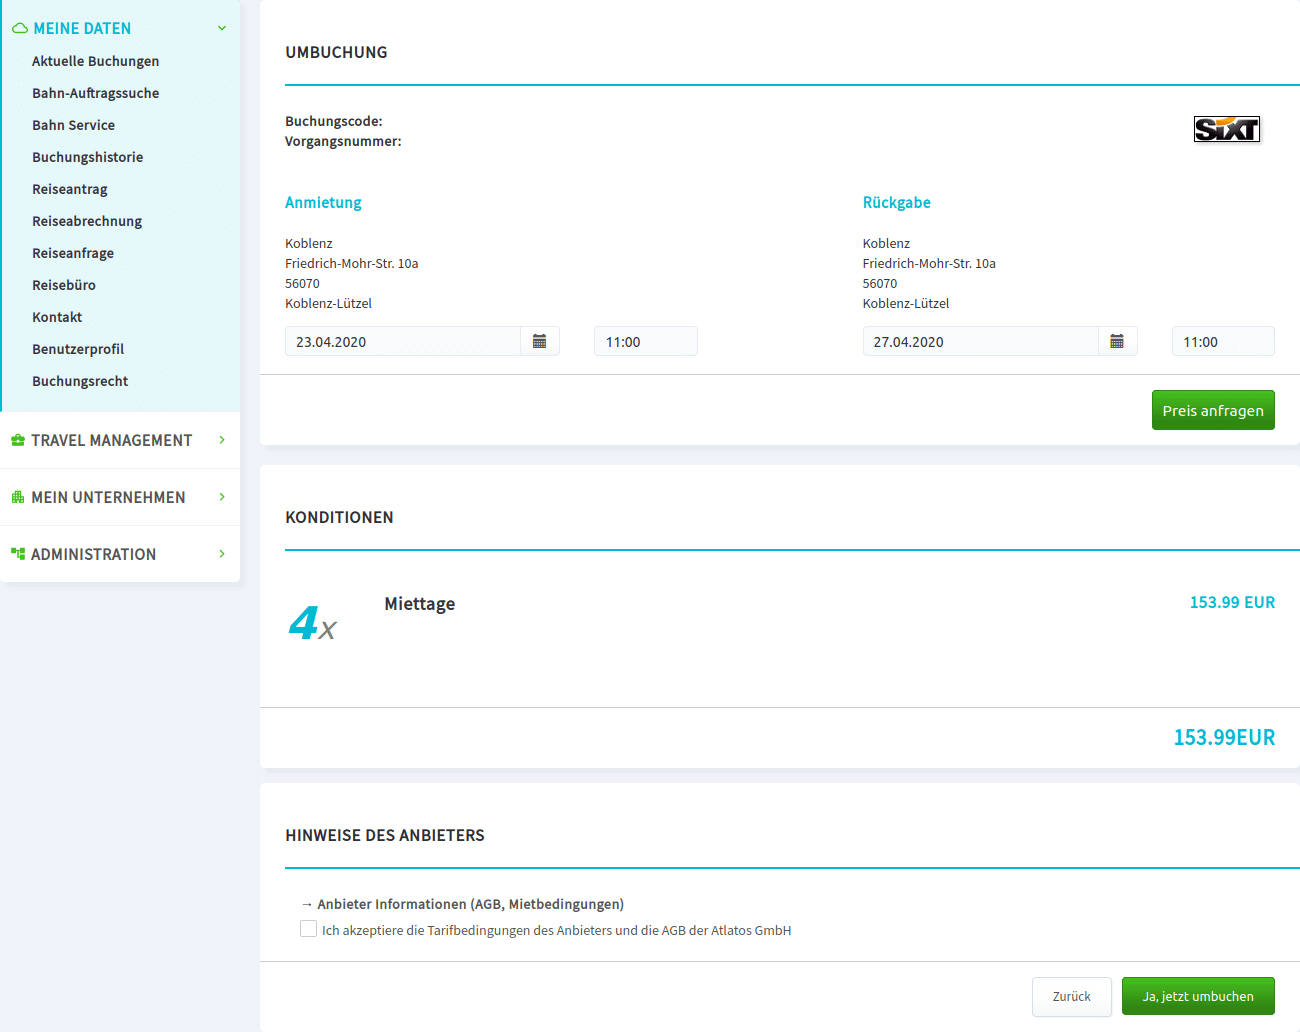Collapse the Meine Daten section chevron
1300x1032 pixels.
222,29
